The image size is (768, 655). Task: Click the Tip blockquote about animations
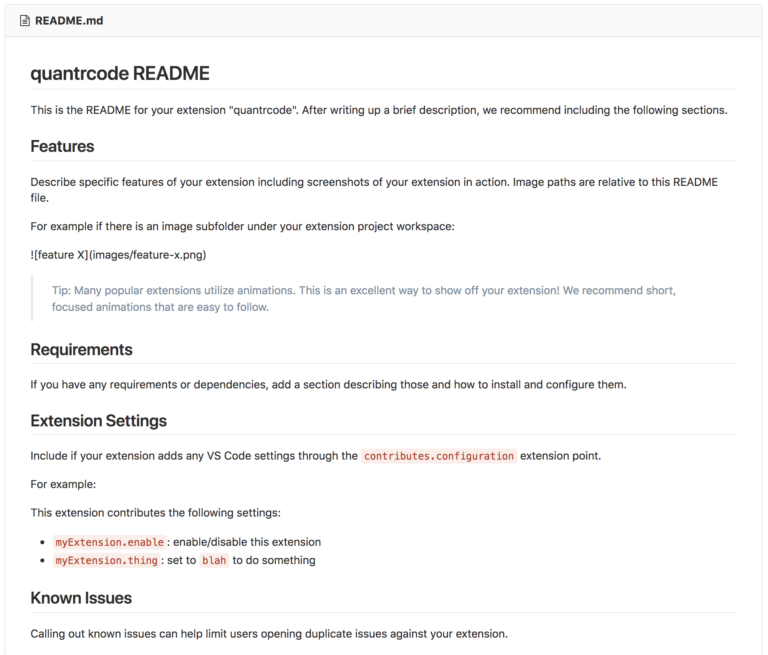363,298
